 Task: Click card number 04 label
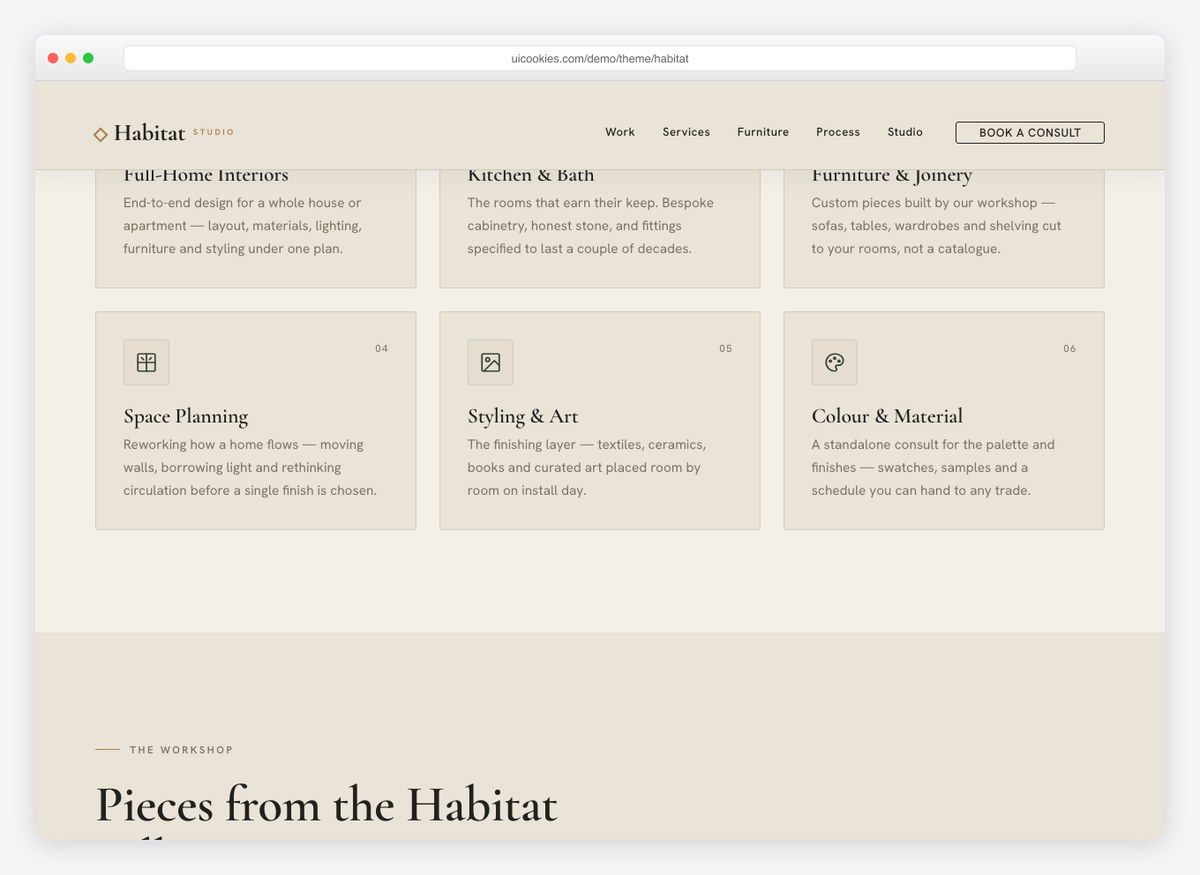click(382, 349)
